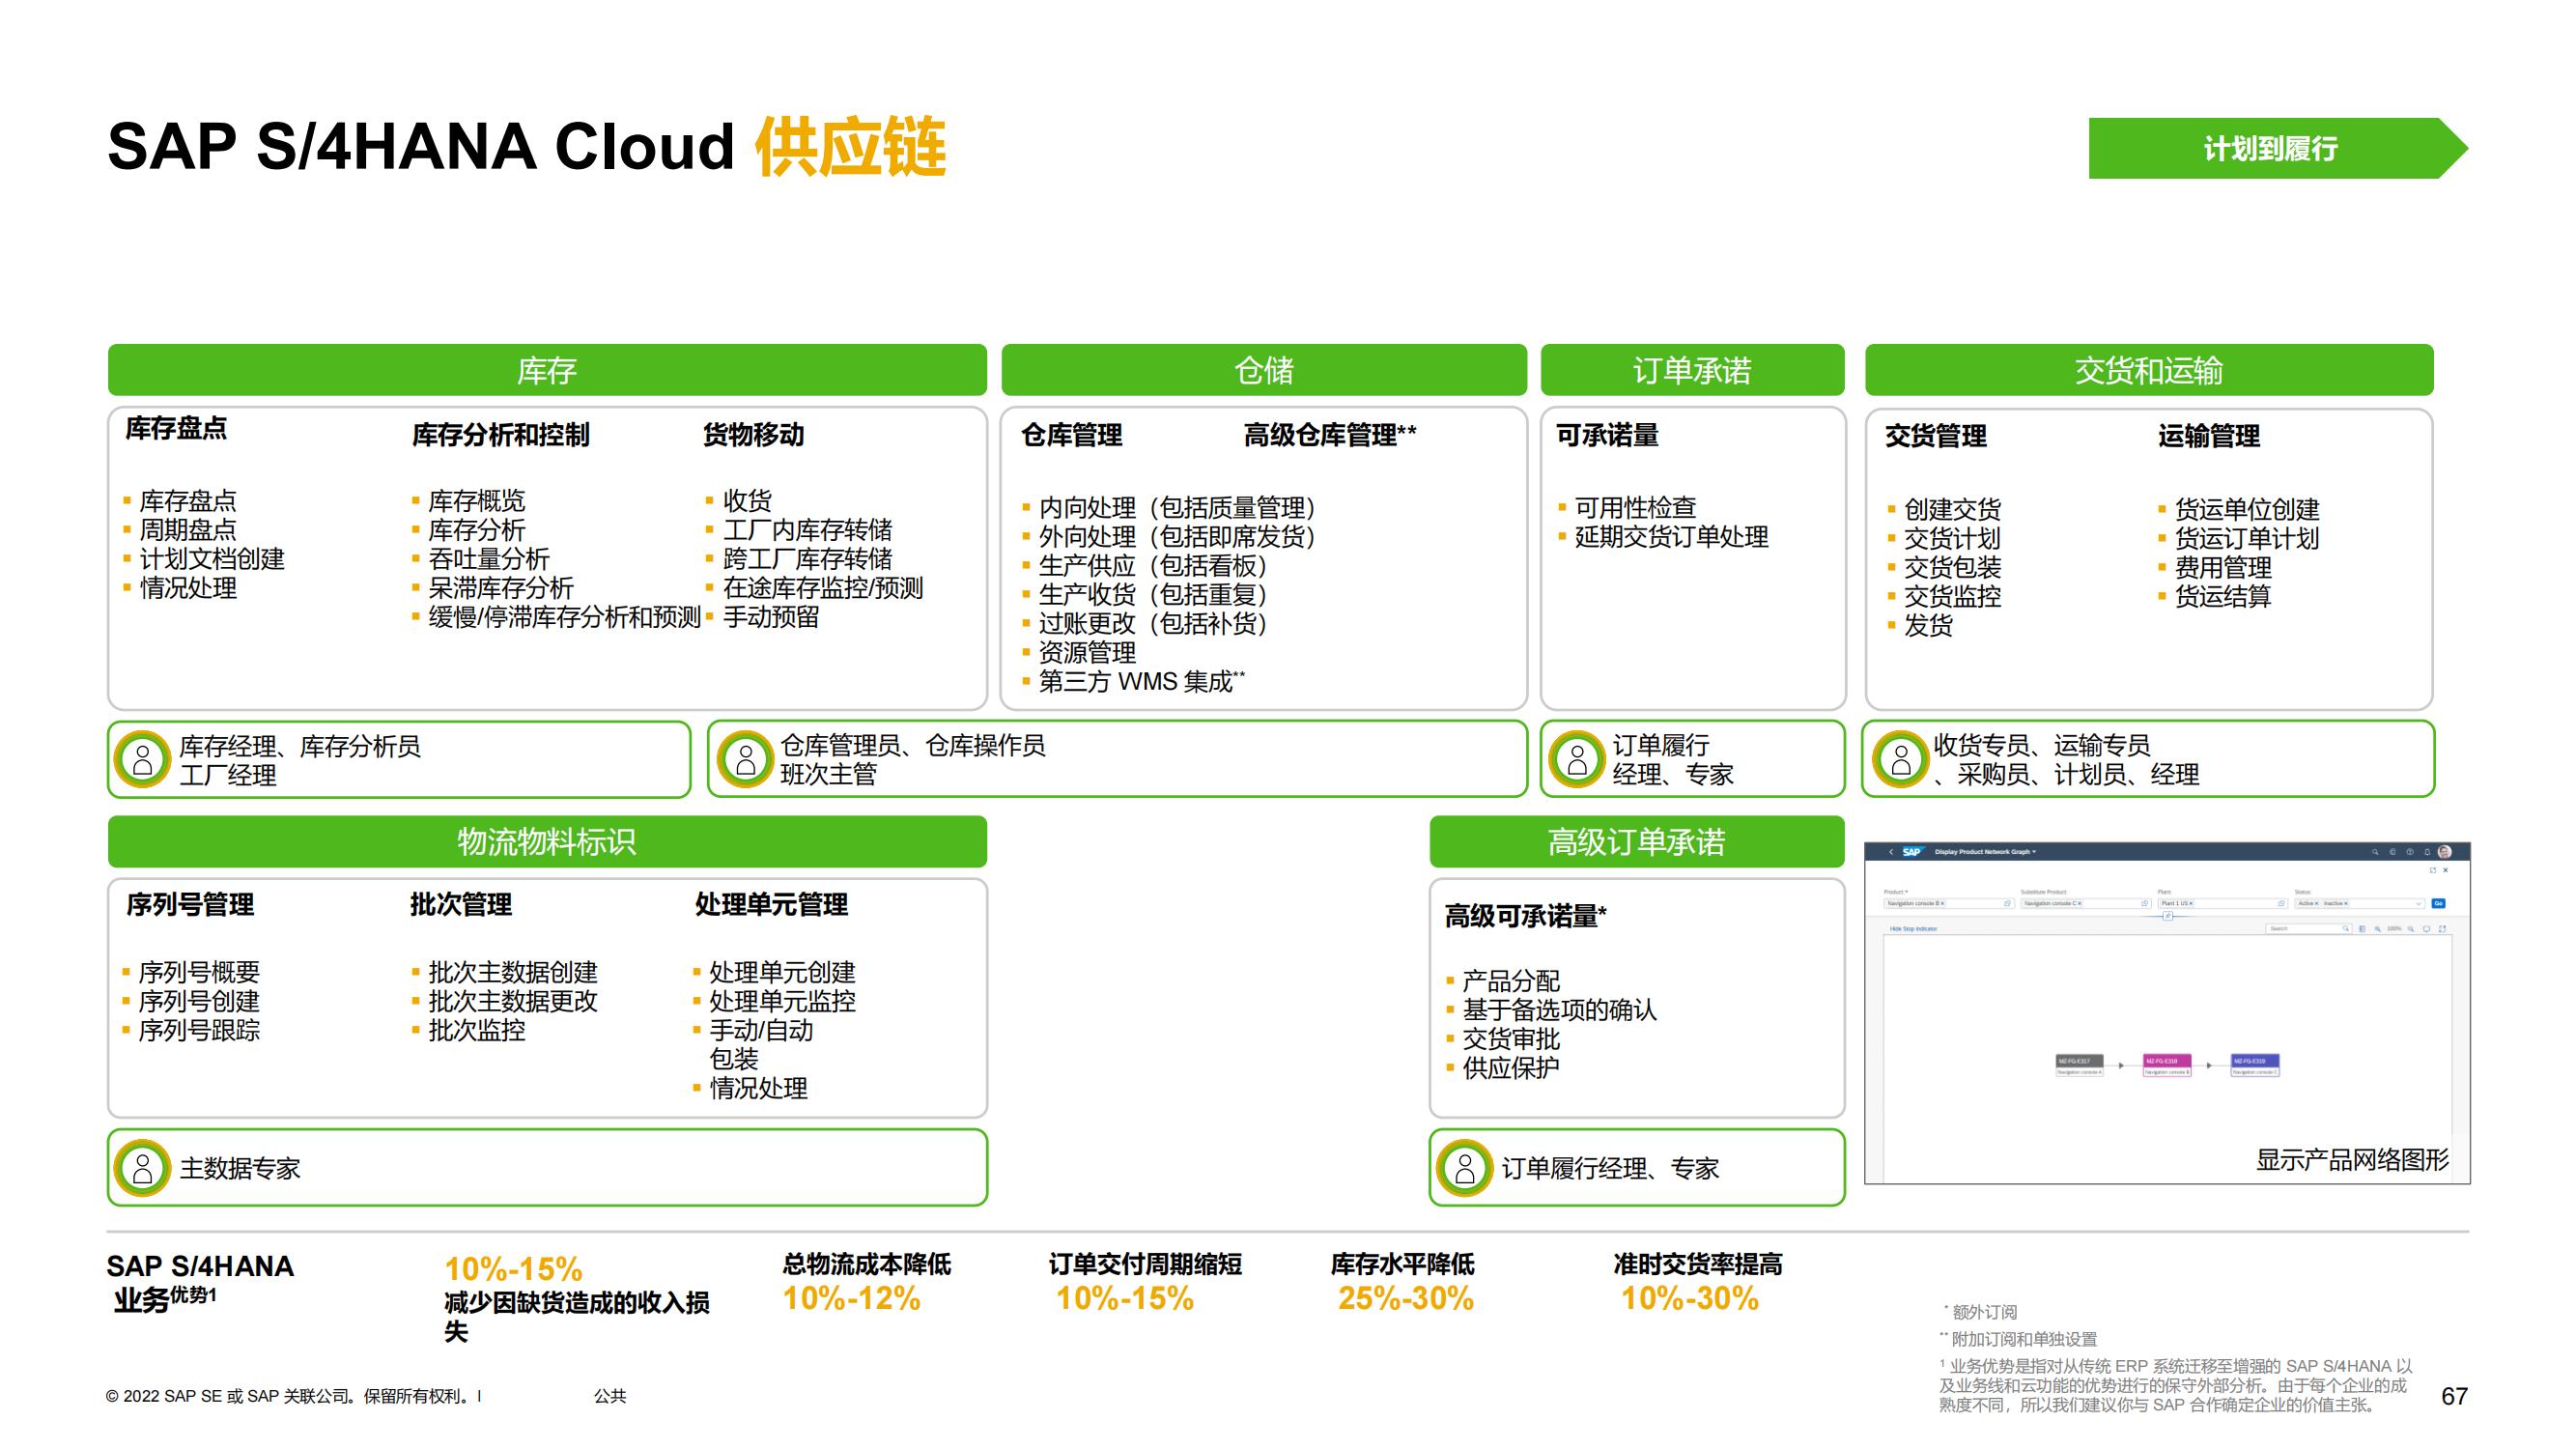Click the search magnifier in the SAP app header
This screenshot has height=1449, width=2576.
point(2375,852)
